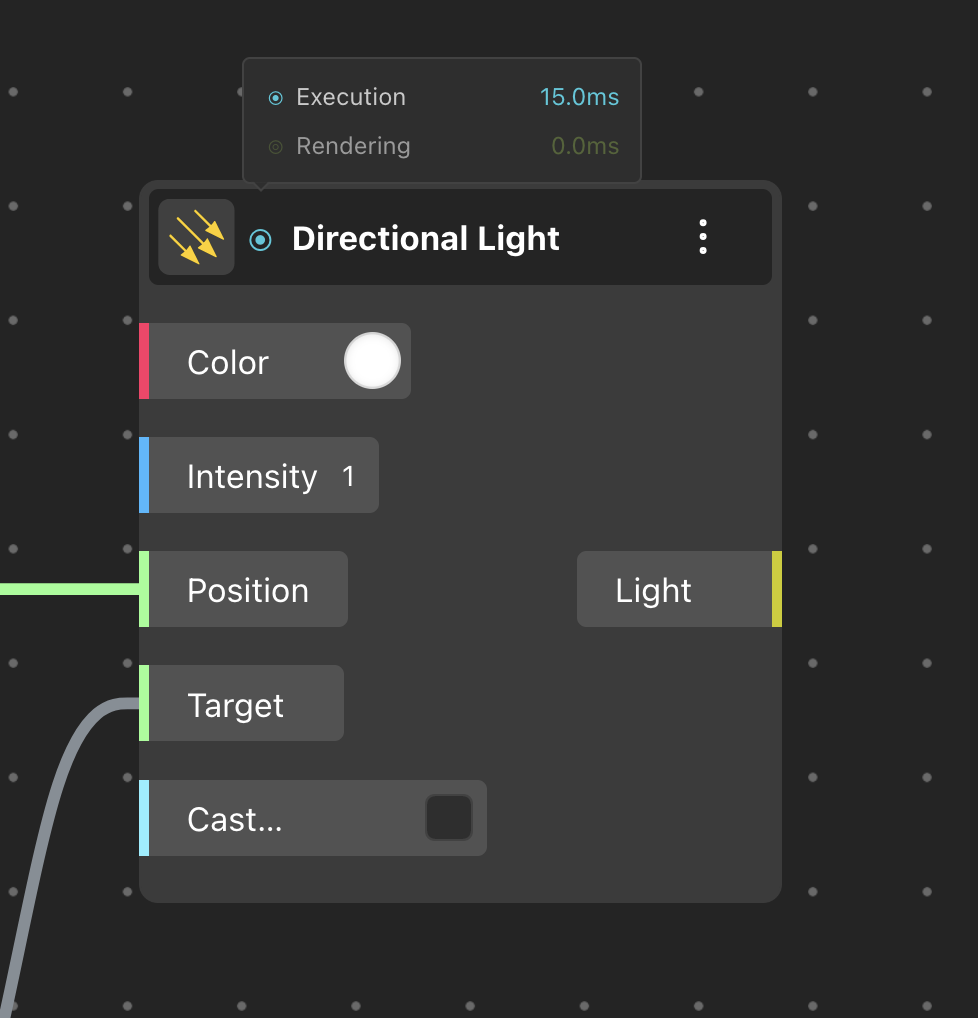Click the Rendering 0.0ms row
Screen dimensions: 978x1018
click(x=443, y=147)
